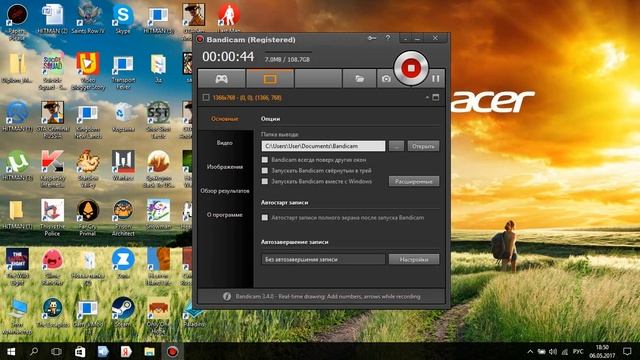The height and width of the screenshot is (360, 640).
Task: Click the volume speaker tray icon
Action: click(553, 351)
